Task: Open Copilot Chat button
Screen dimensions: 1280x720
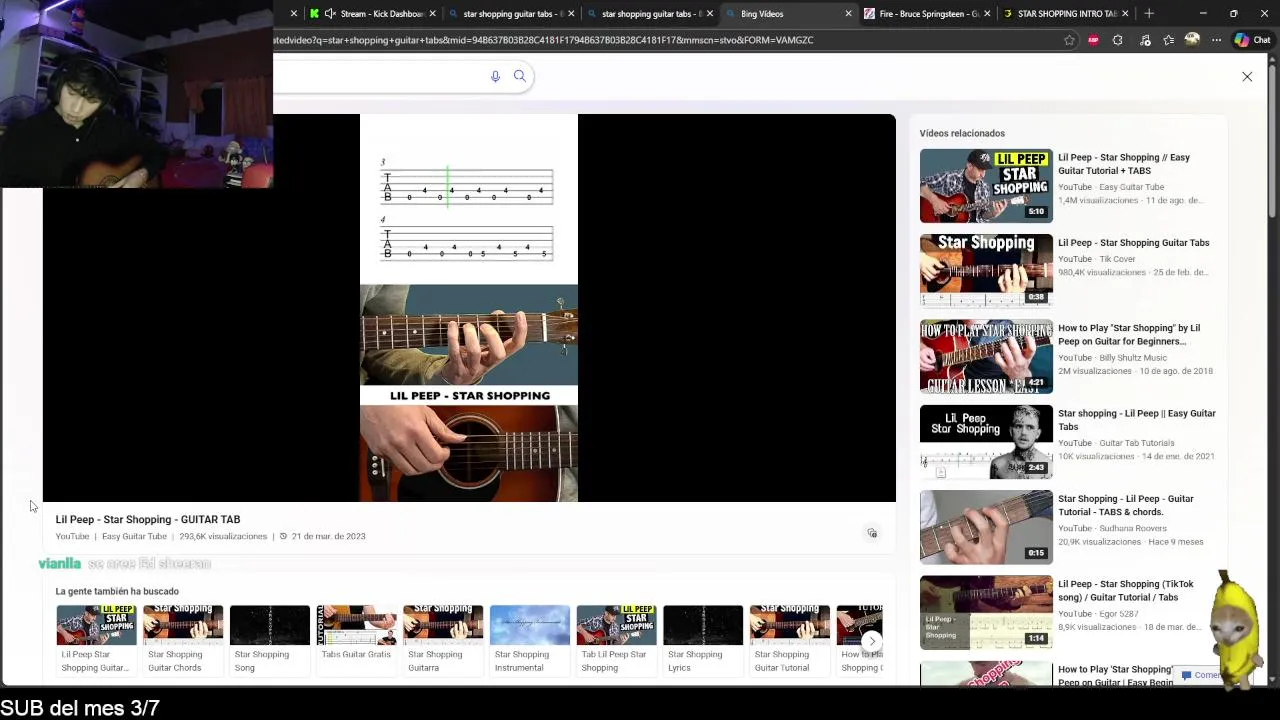Action: coord(1252,40)
